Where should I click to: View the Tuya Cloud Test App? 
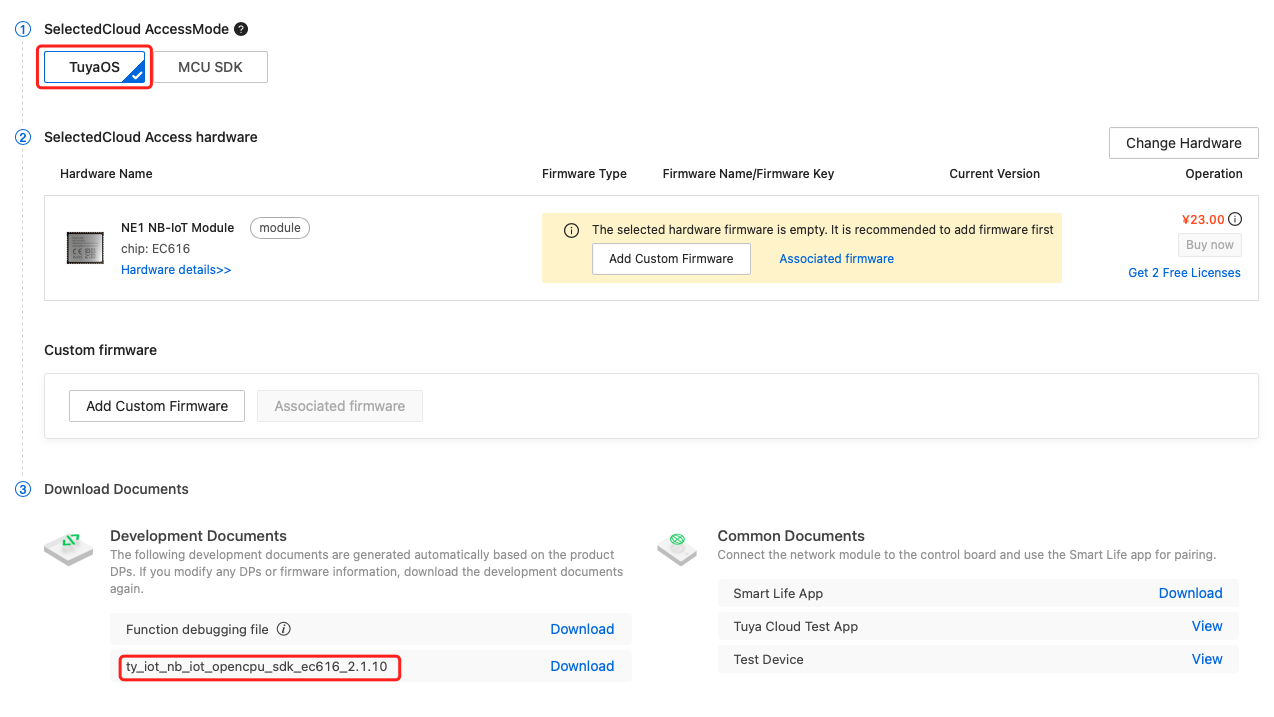click(x=1207, y=626)
